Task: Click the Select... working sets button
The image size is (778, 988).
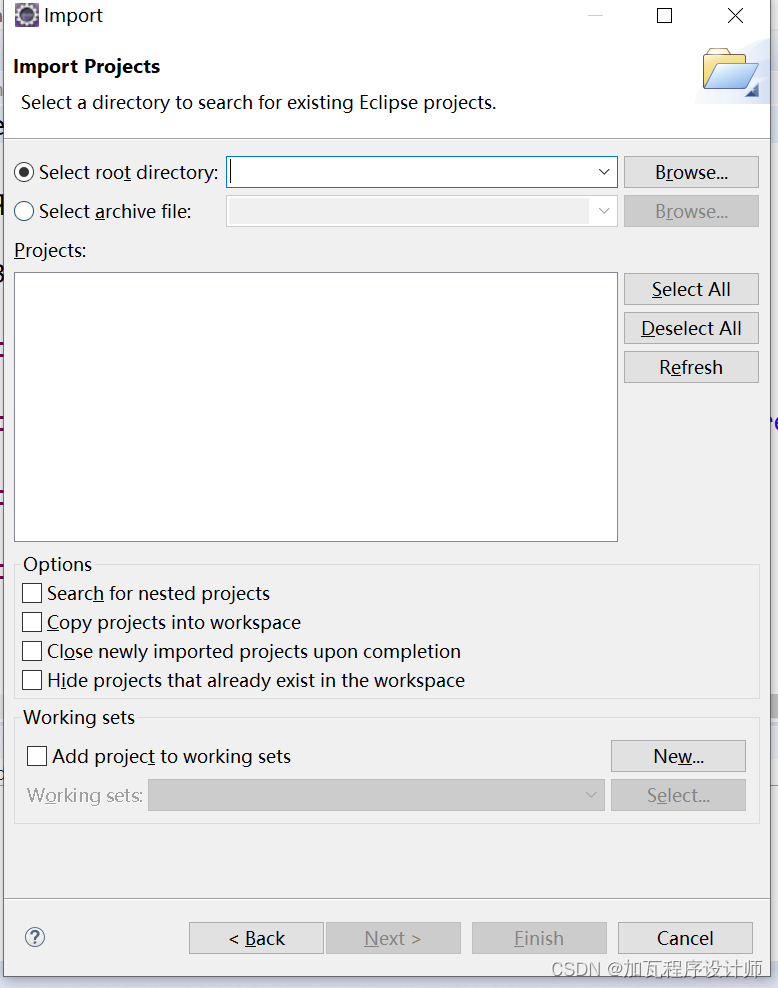Action: [x=678, y=795]
